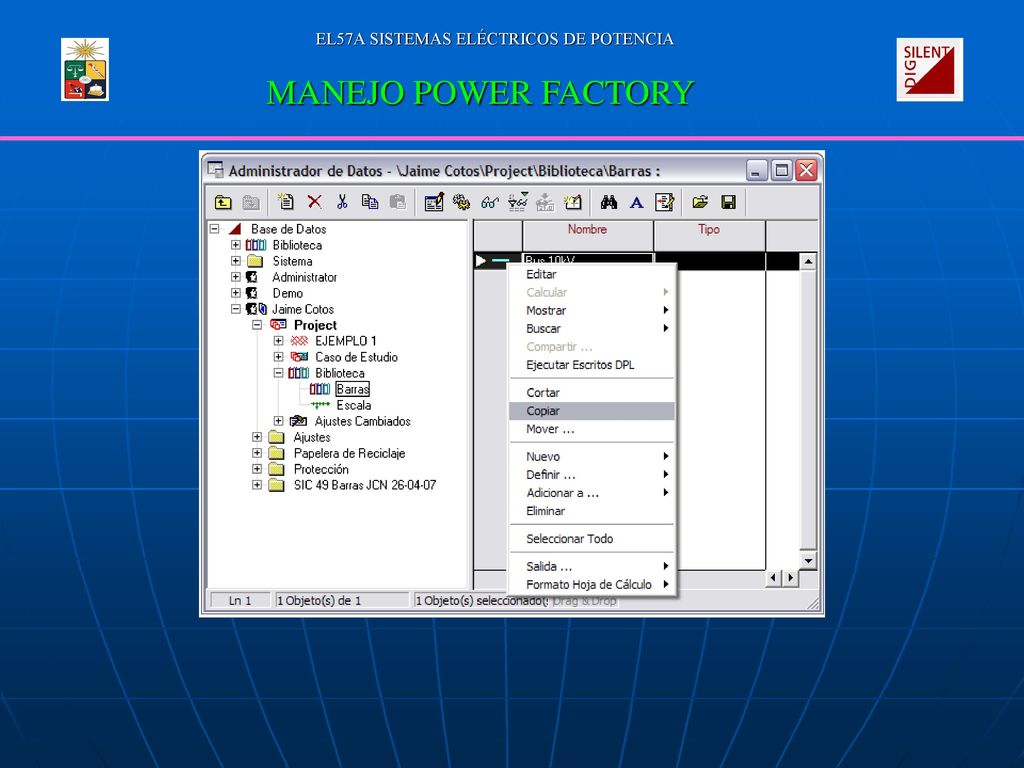This screenshot has width=1024, height=768.
Task: Open the Mostrar submenu
Action: pyautogui.click(x=592, y=310)
